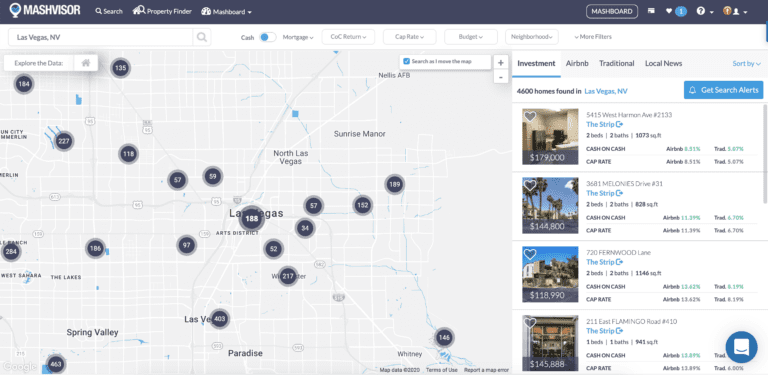Open Property Finder in the navigation
Screen dimensions: 768x375
pos(162,11)
